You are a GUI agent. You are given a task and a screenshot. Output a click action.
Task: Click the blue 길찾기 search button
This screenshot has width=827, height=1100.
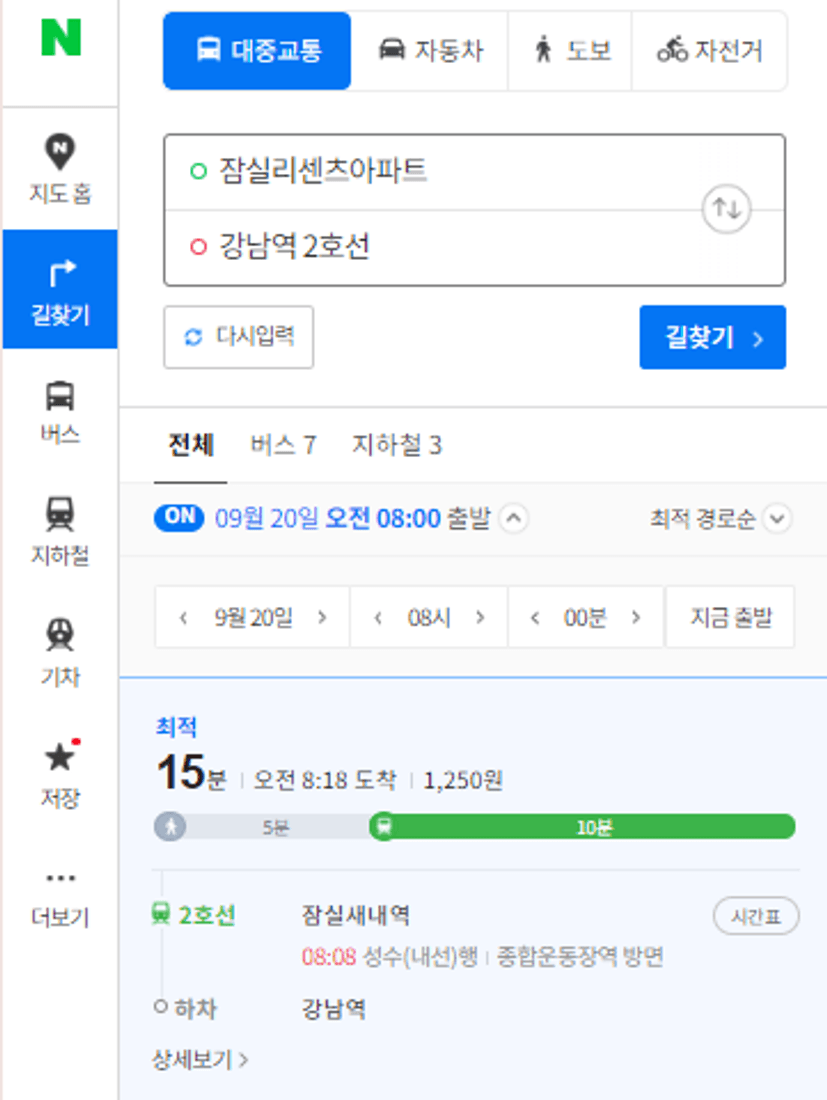713,337
